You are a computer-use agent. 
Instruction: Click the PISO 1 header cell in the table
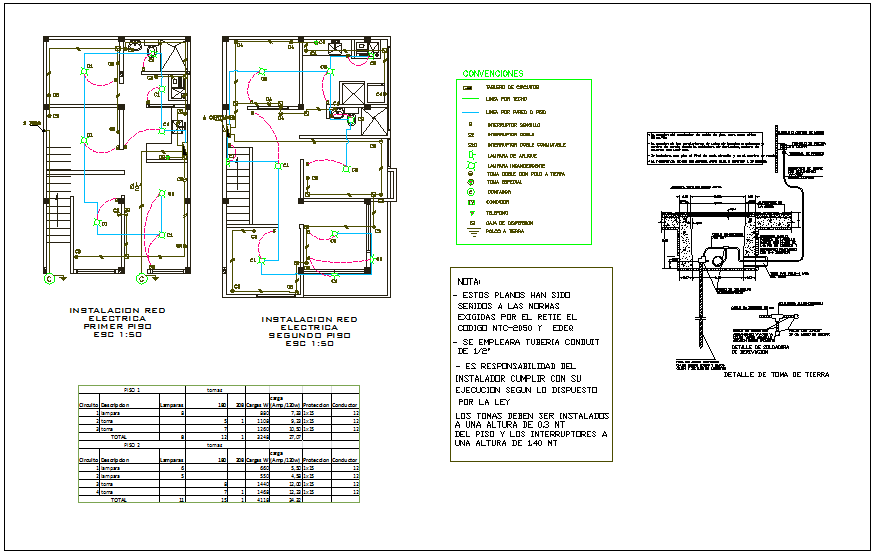(132, 390)
